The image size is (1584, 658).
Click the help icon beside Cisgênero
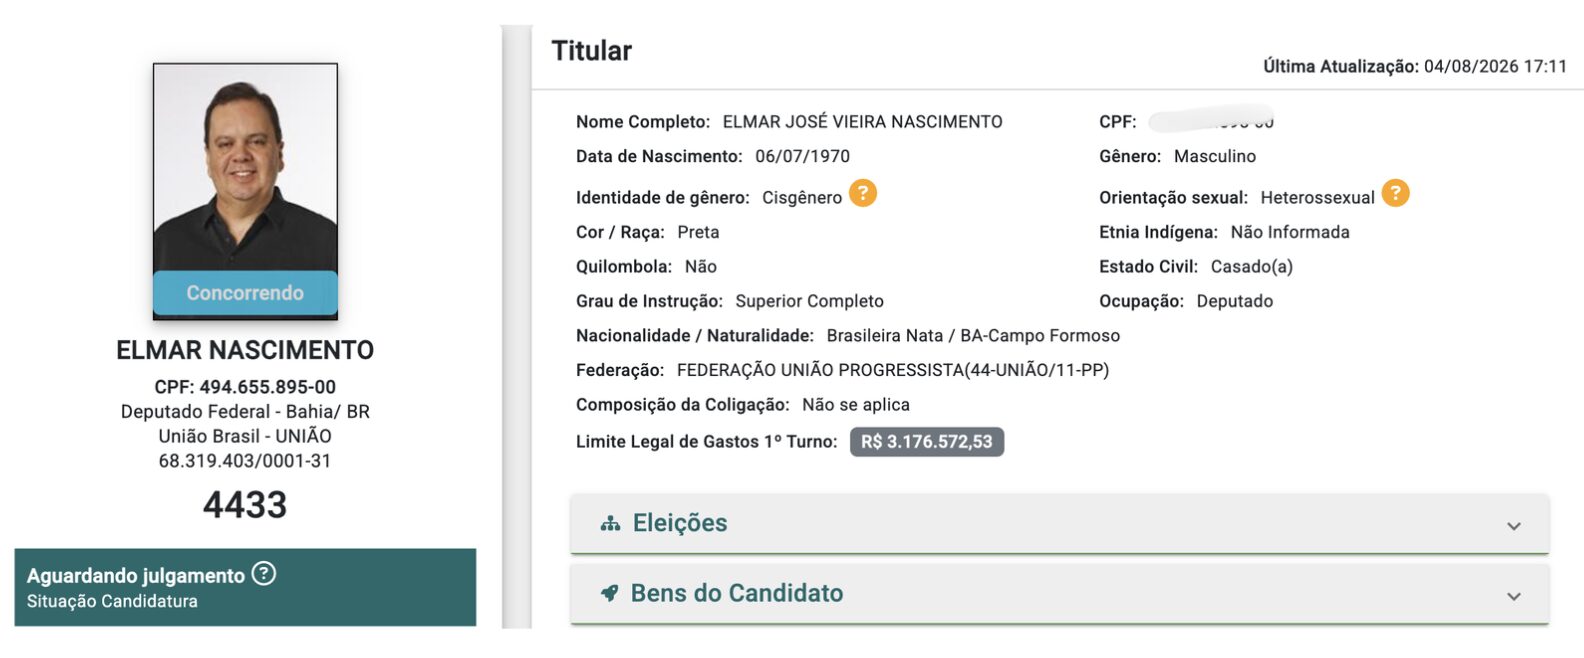(x=863, y=193)
